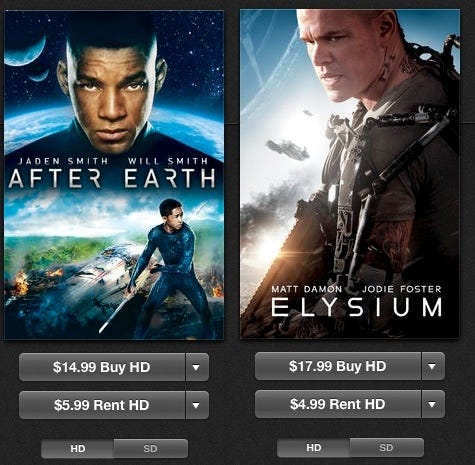Expand dropdown arrow beside $17.99 Buy HD
Screen dimensions: 475x465
pyautogui.click(x=433, y=366)
